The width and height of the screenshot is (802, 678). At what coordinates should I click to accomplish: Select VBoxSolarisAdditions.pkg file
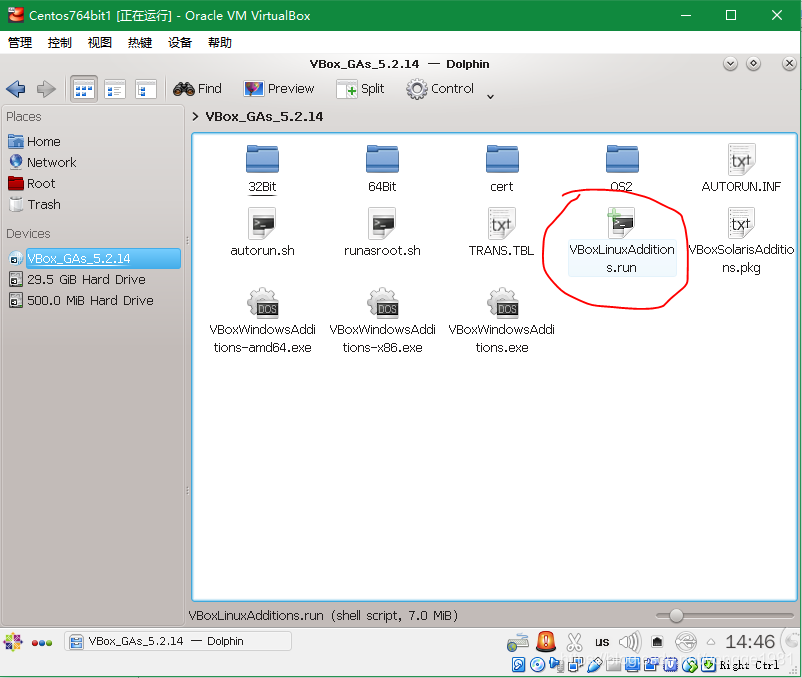[741, 241]
